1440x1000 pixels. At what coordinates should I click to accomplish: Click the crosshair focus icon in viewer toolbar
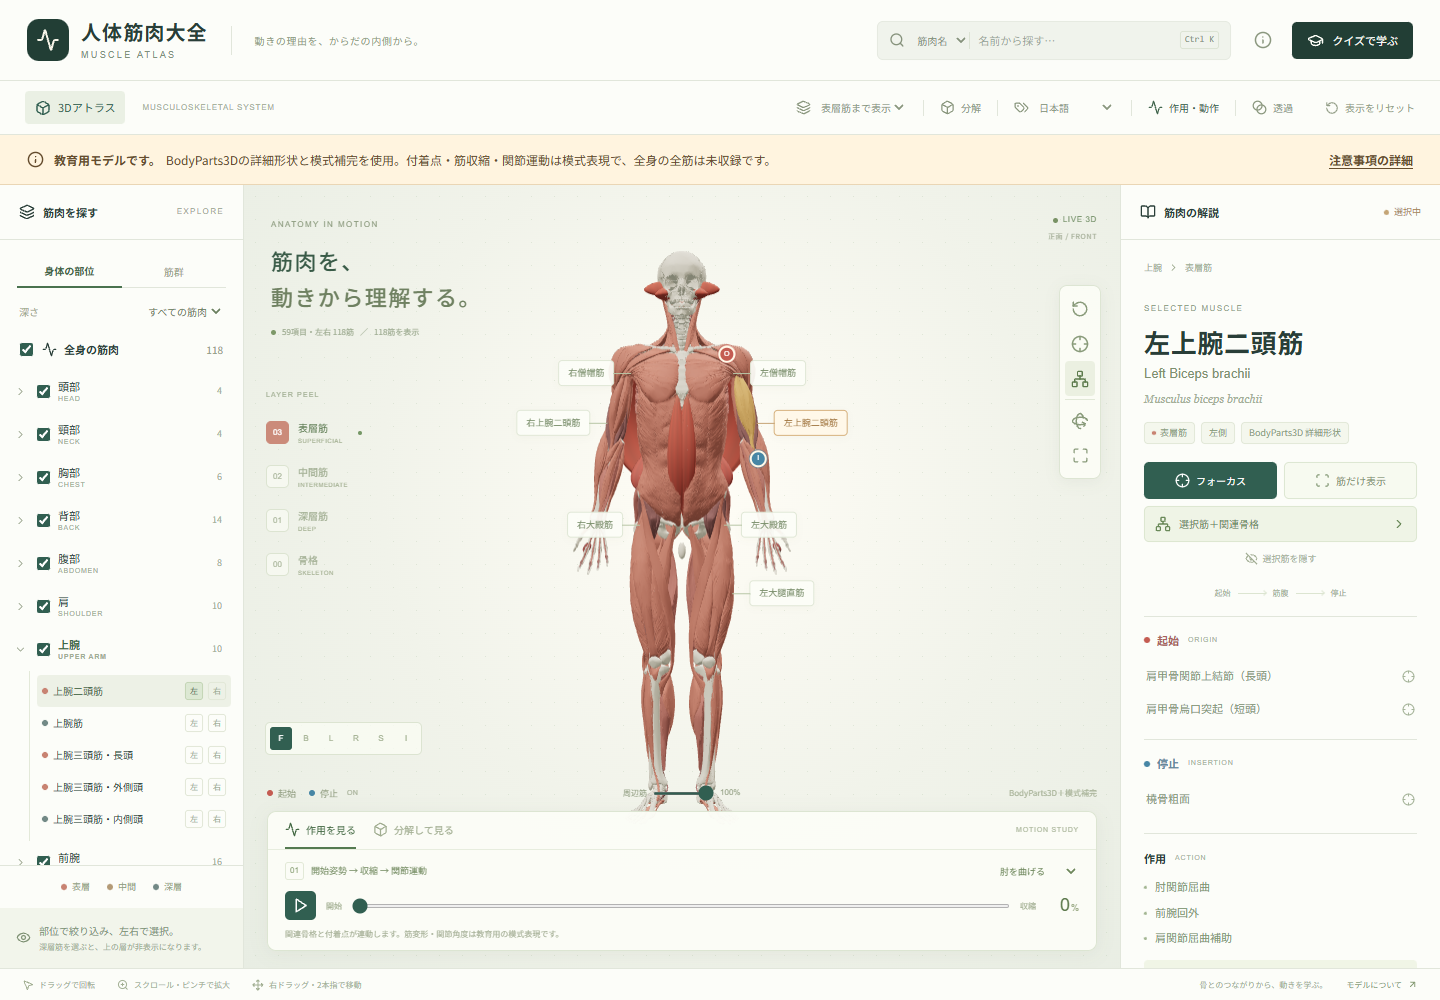tap(1080, 344)
